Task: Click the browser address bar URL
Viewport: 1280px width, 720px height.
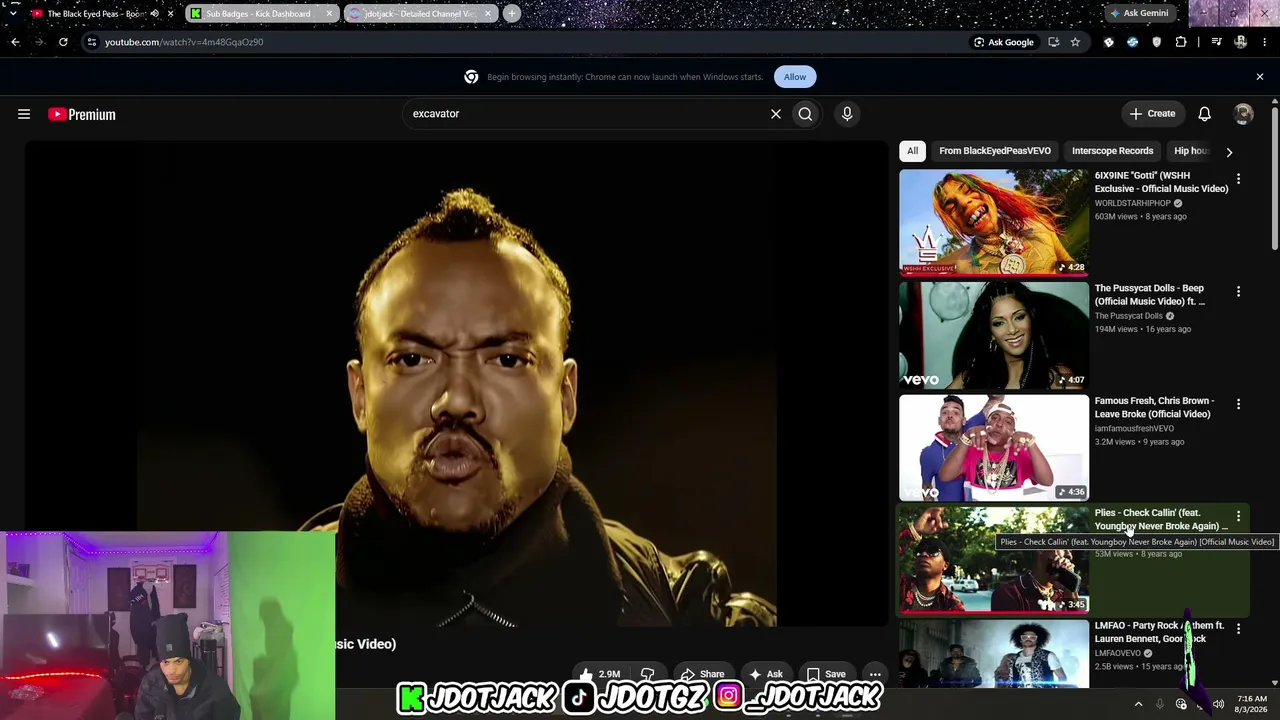Action: [x=184, y=42]
